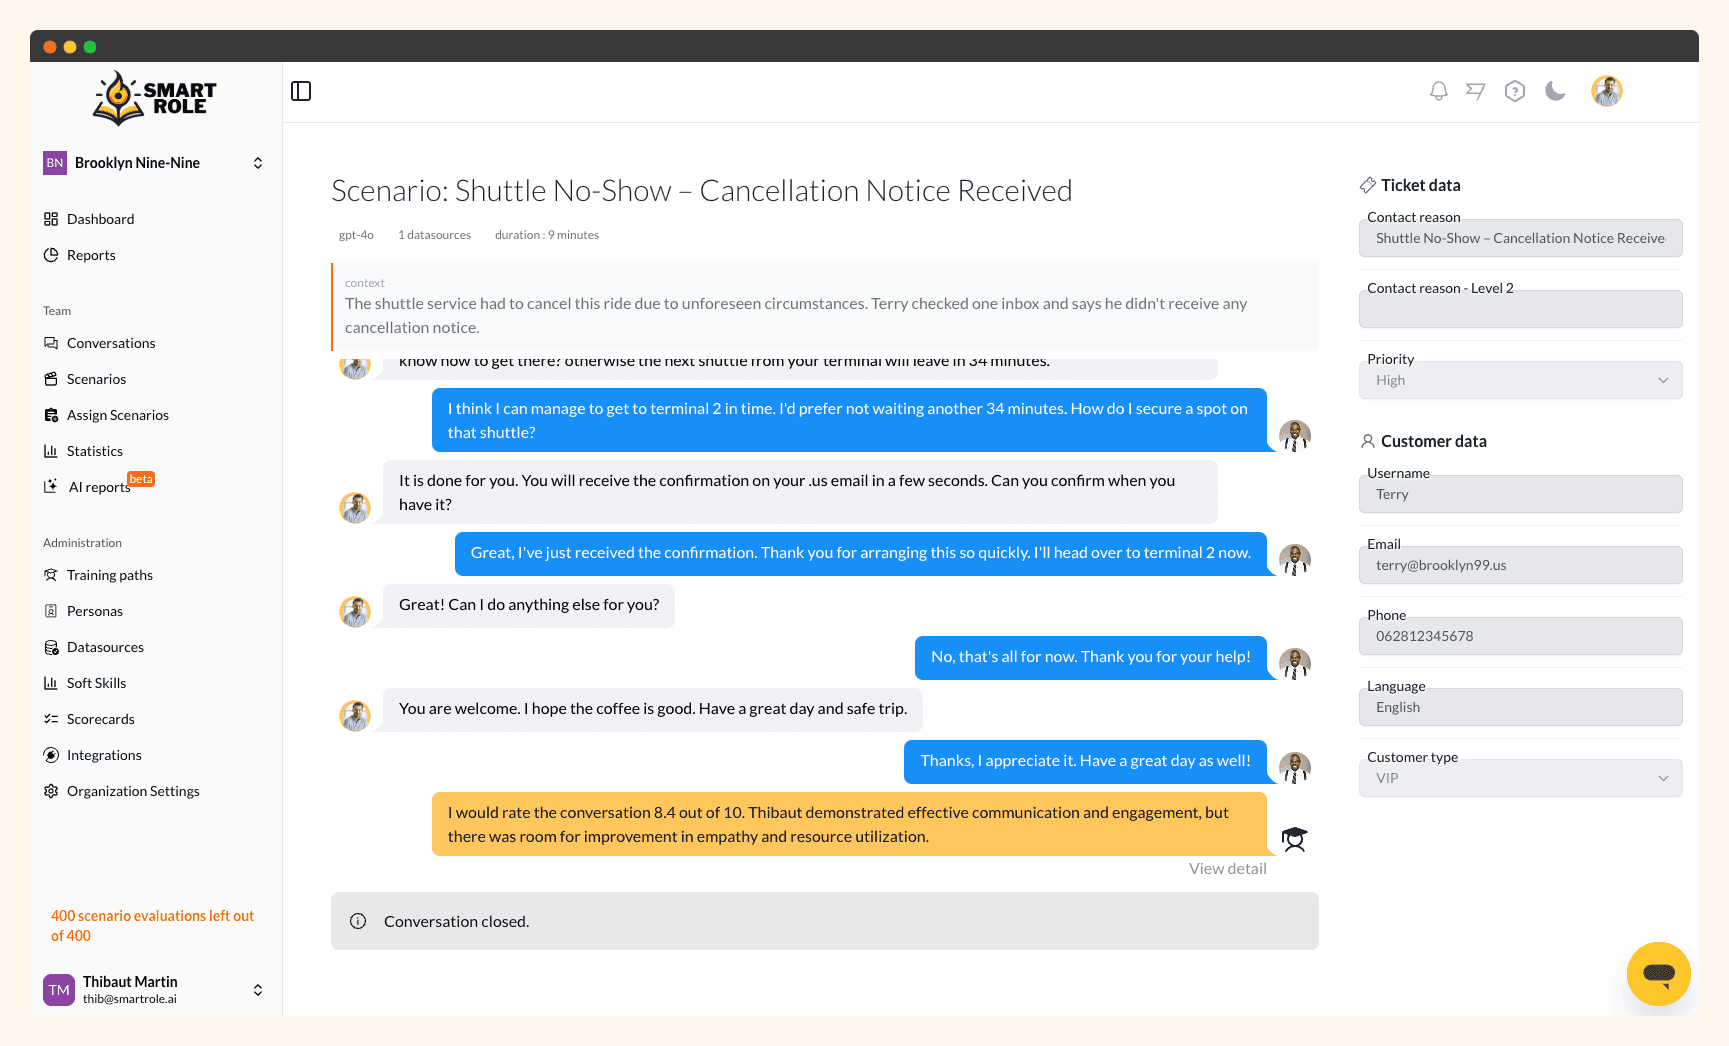Click the AI reports sparkle icon

(51, 487)
